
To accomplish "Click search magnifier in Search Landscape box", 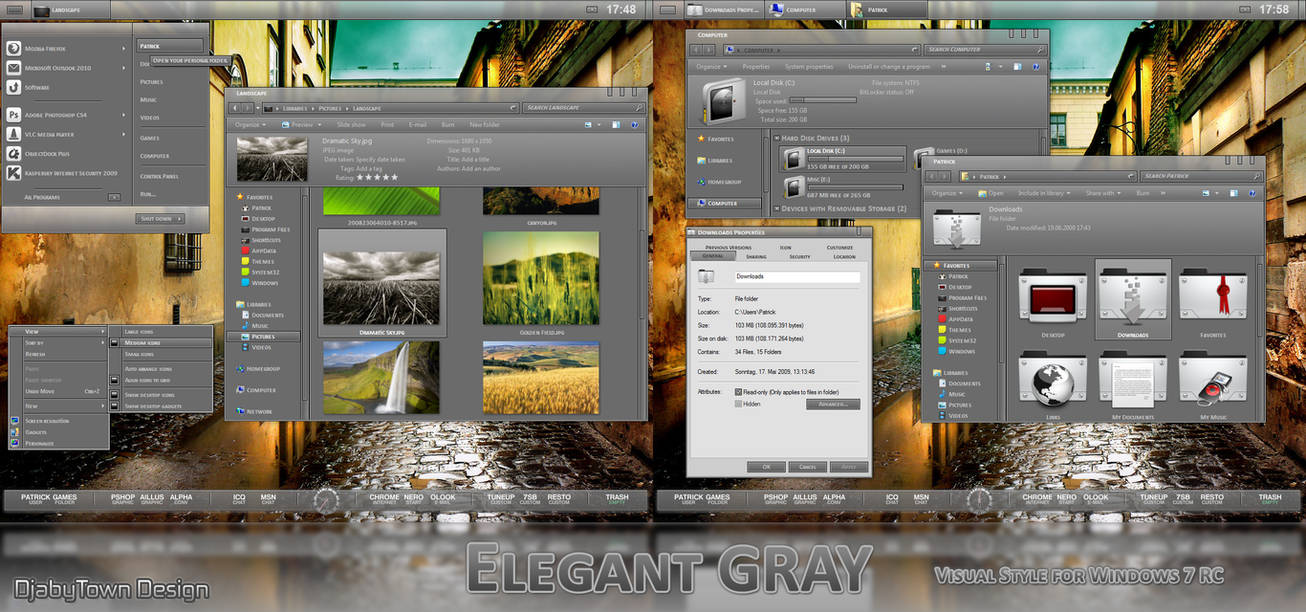I will pos(638,107).
